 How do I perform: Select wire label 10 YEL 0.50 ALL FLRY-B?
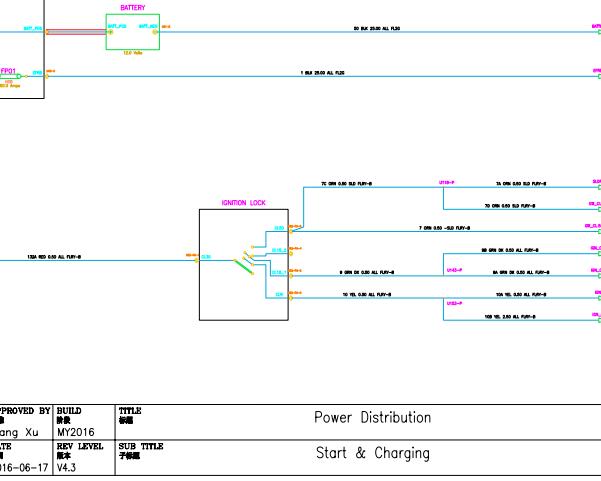pyautogui.click(x=366, y=295)
